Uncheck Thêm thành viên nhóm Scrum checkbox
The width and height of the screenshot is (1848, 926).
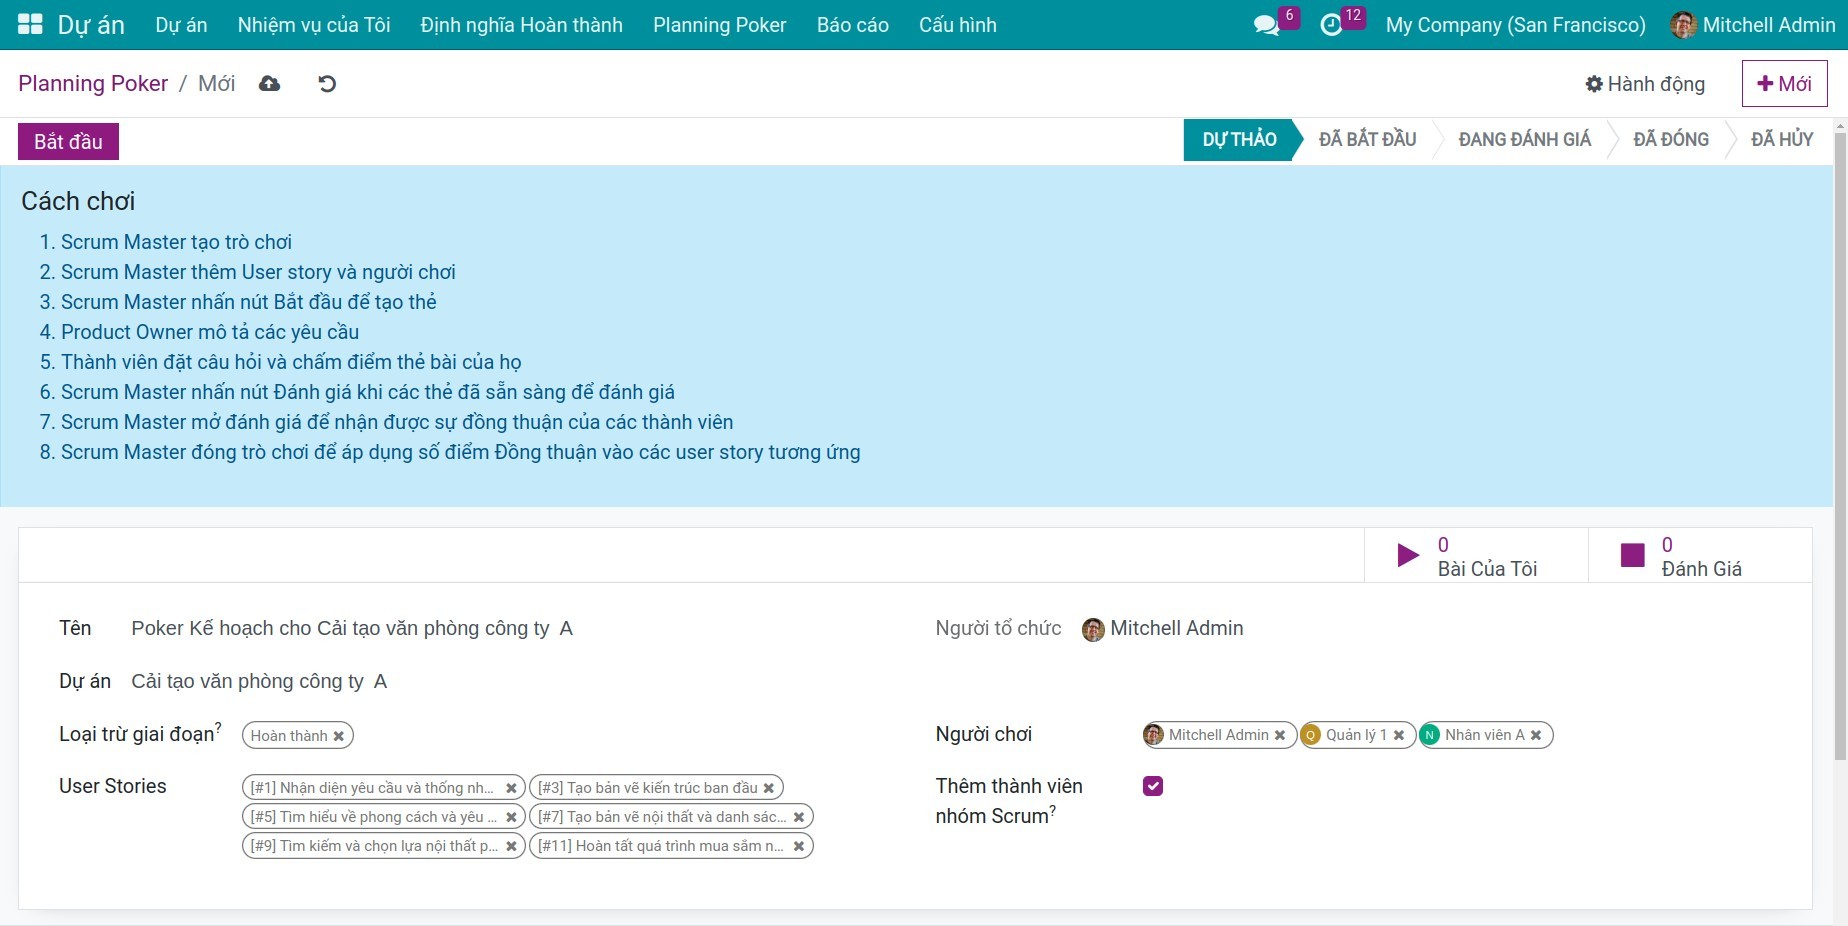tap(1153, 786)
